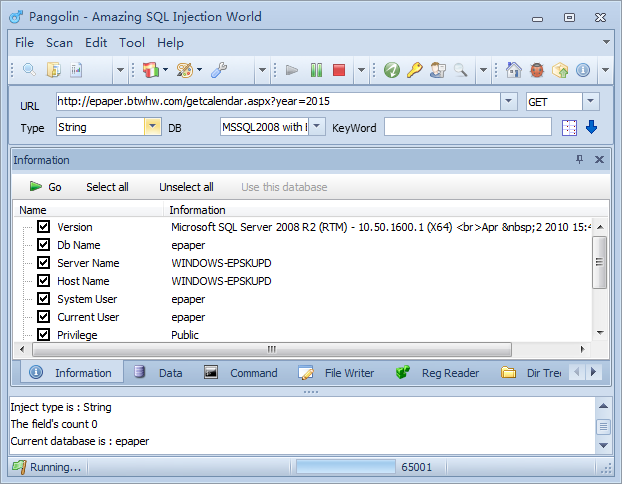Switch to the File Writer tab
Viewport: 622px width, 484px height.
(x=336, y=373)
